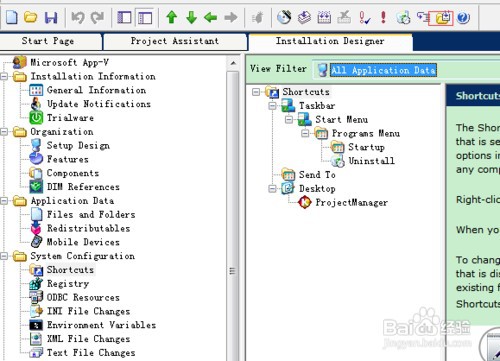This screenshot has width=500, height=361.
Task: Click the green down arrow
Action: (x=191, y=17)
